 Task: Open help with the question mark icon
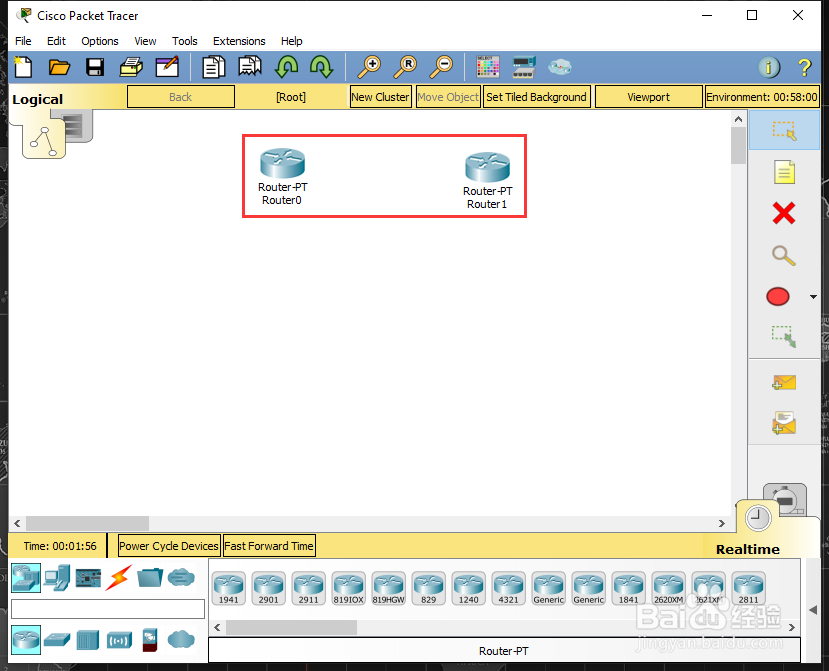coord(805,68)
